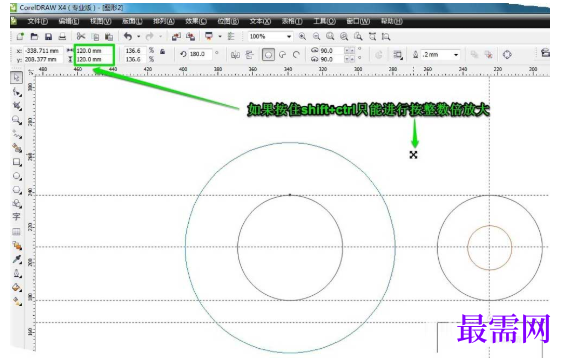Open the 视图(V) menu
Viewport: 569px width, 360px height.
point(101,21)
